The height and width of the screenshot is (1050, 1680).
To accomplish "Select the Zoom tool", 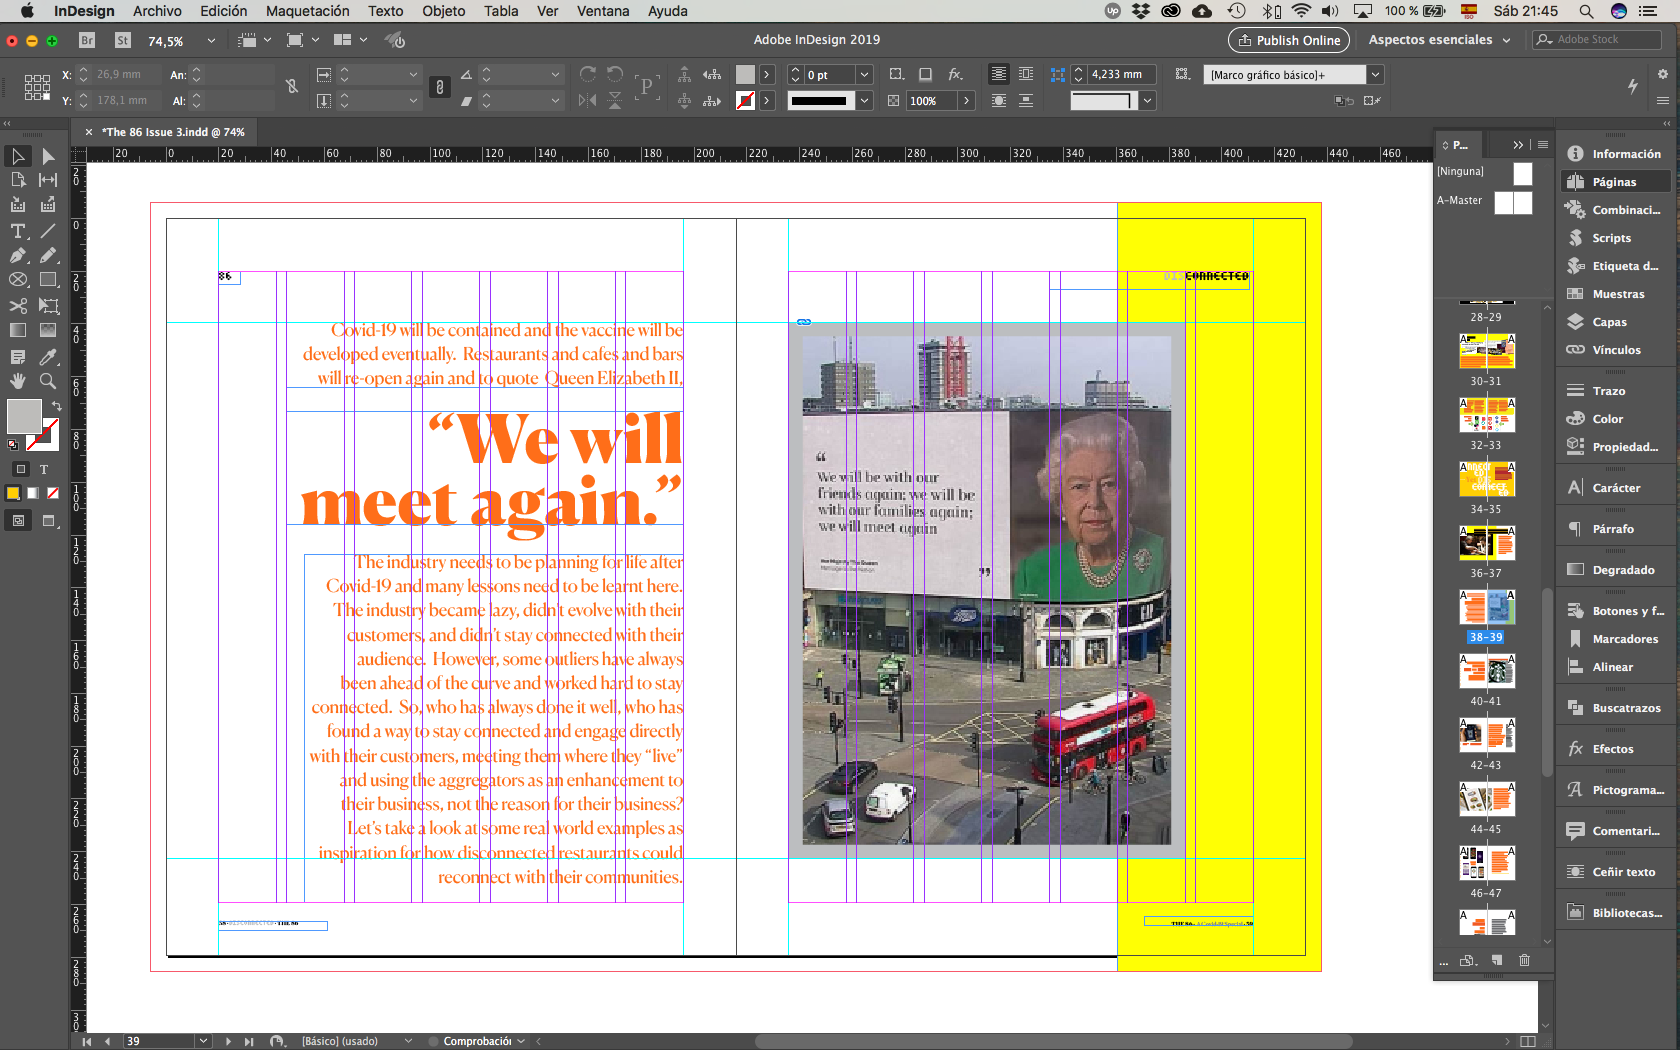I will [48, 381].
